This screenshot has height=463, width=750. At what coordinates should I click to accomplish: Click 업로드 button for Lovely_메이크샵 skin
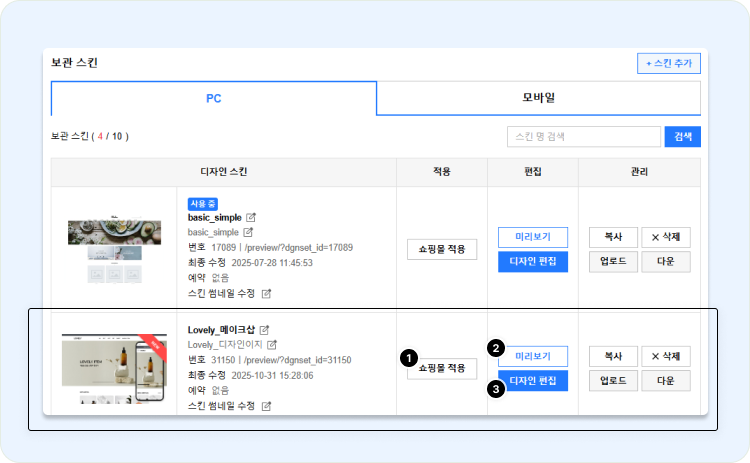coord(612,381)
